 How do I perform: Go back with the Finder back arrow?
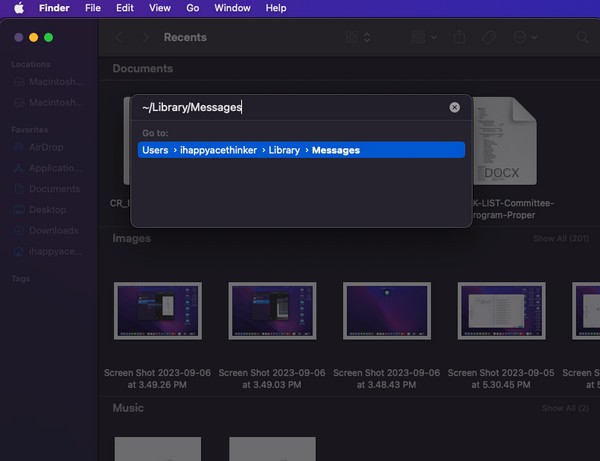pyautogui.click(x=119, y=37)
